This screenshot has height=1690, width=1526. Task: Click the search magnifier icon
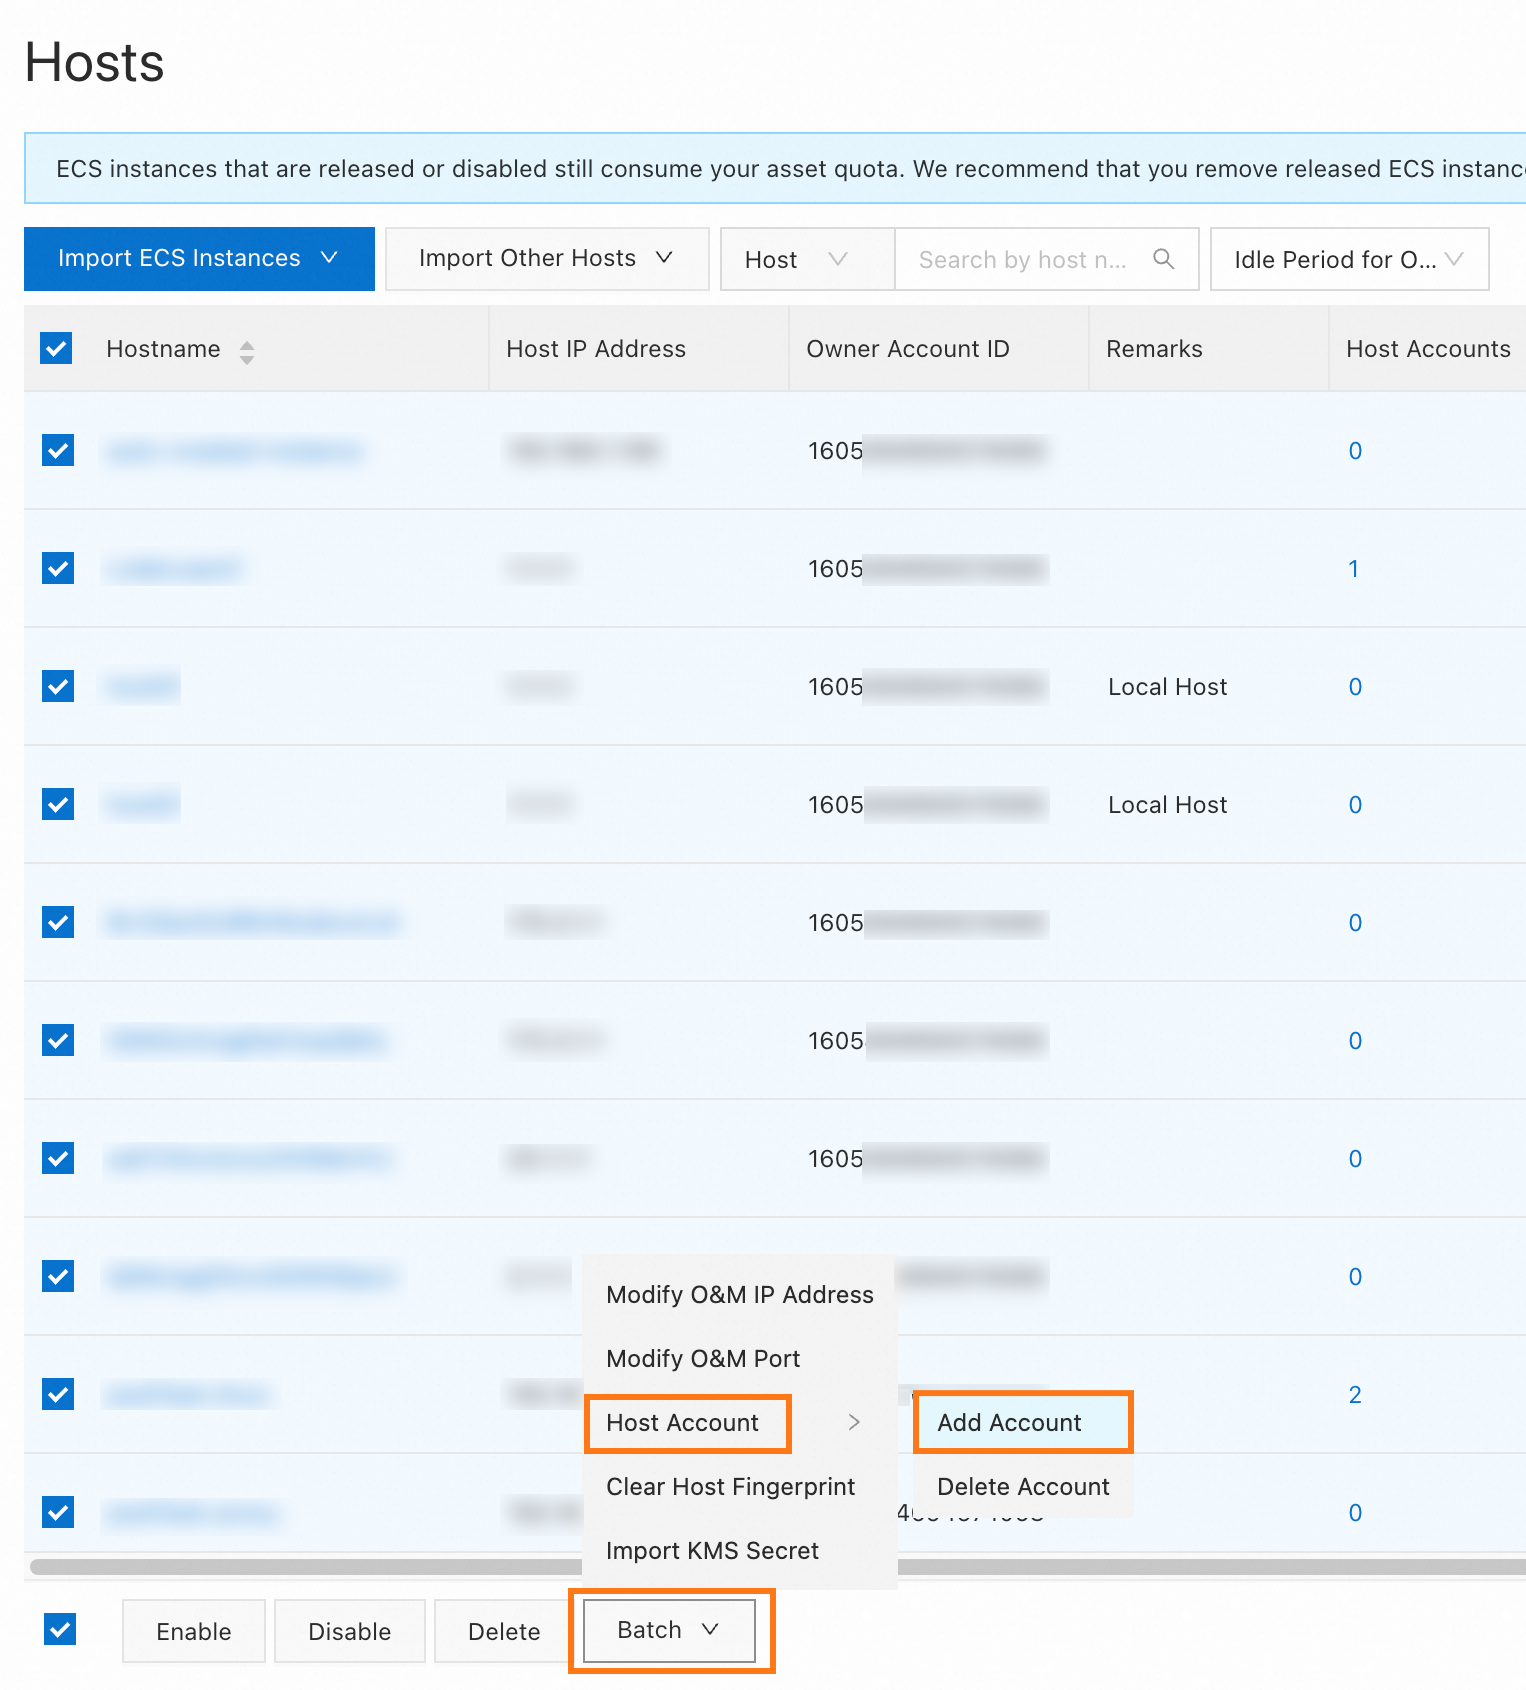(1163, 259)
